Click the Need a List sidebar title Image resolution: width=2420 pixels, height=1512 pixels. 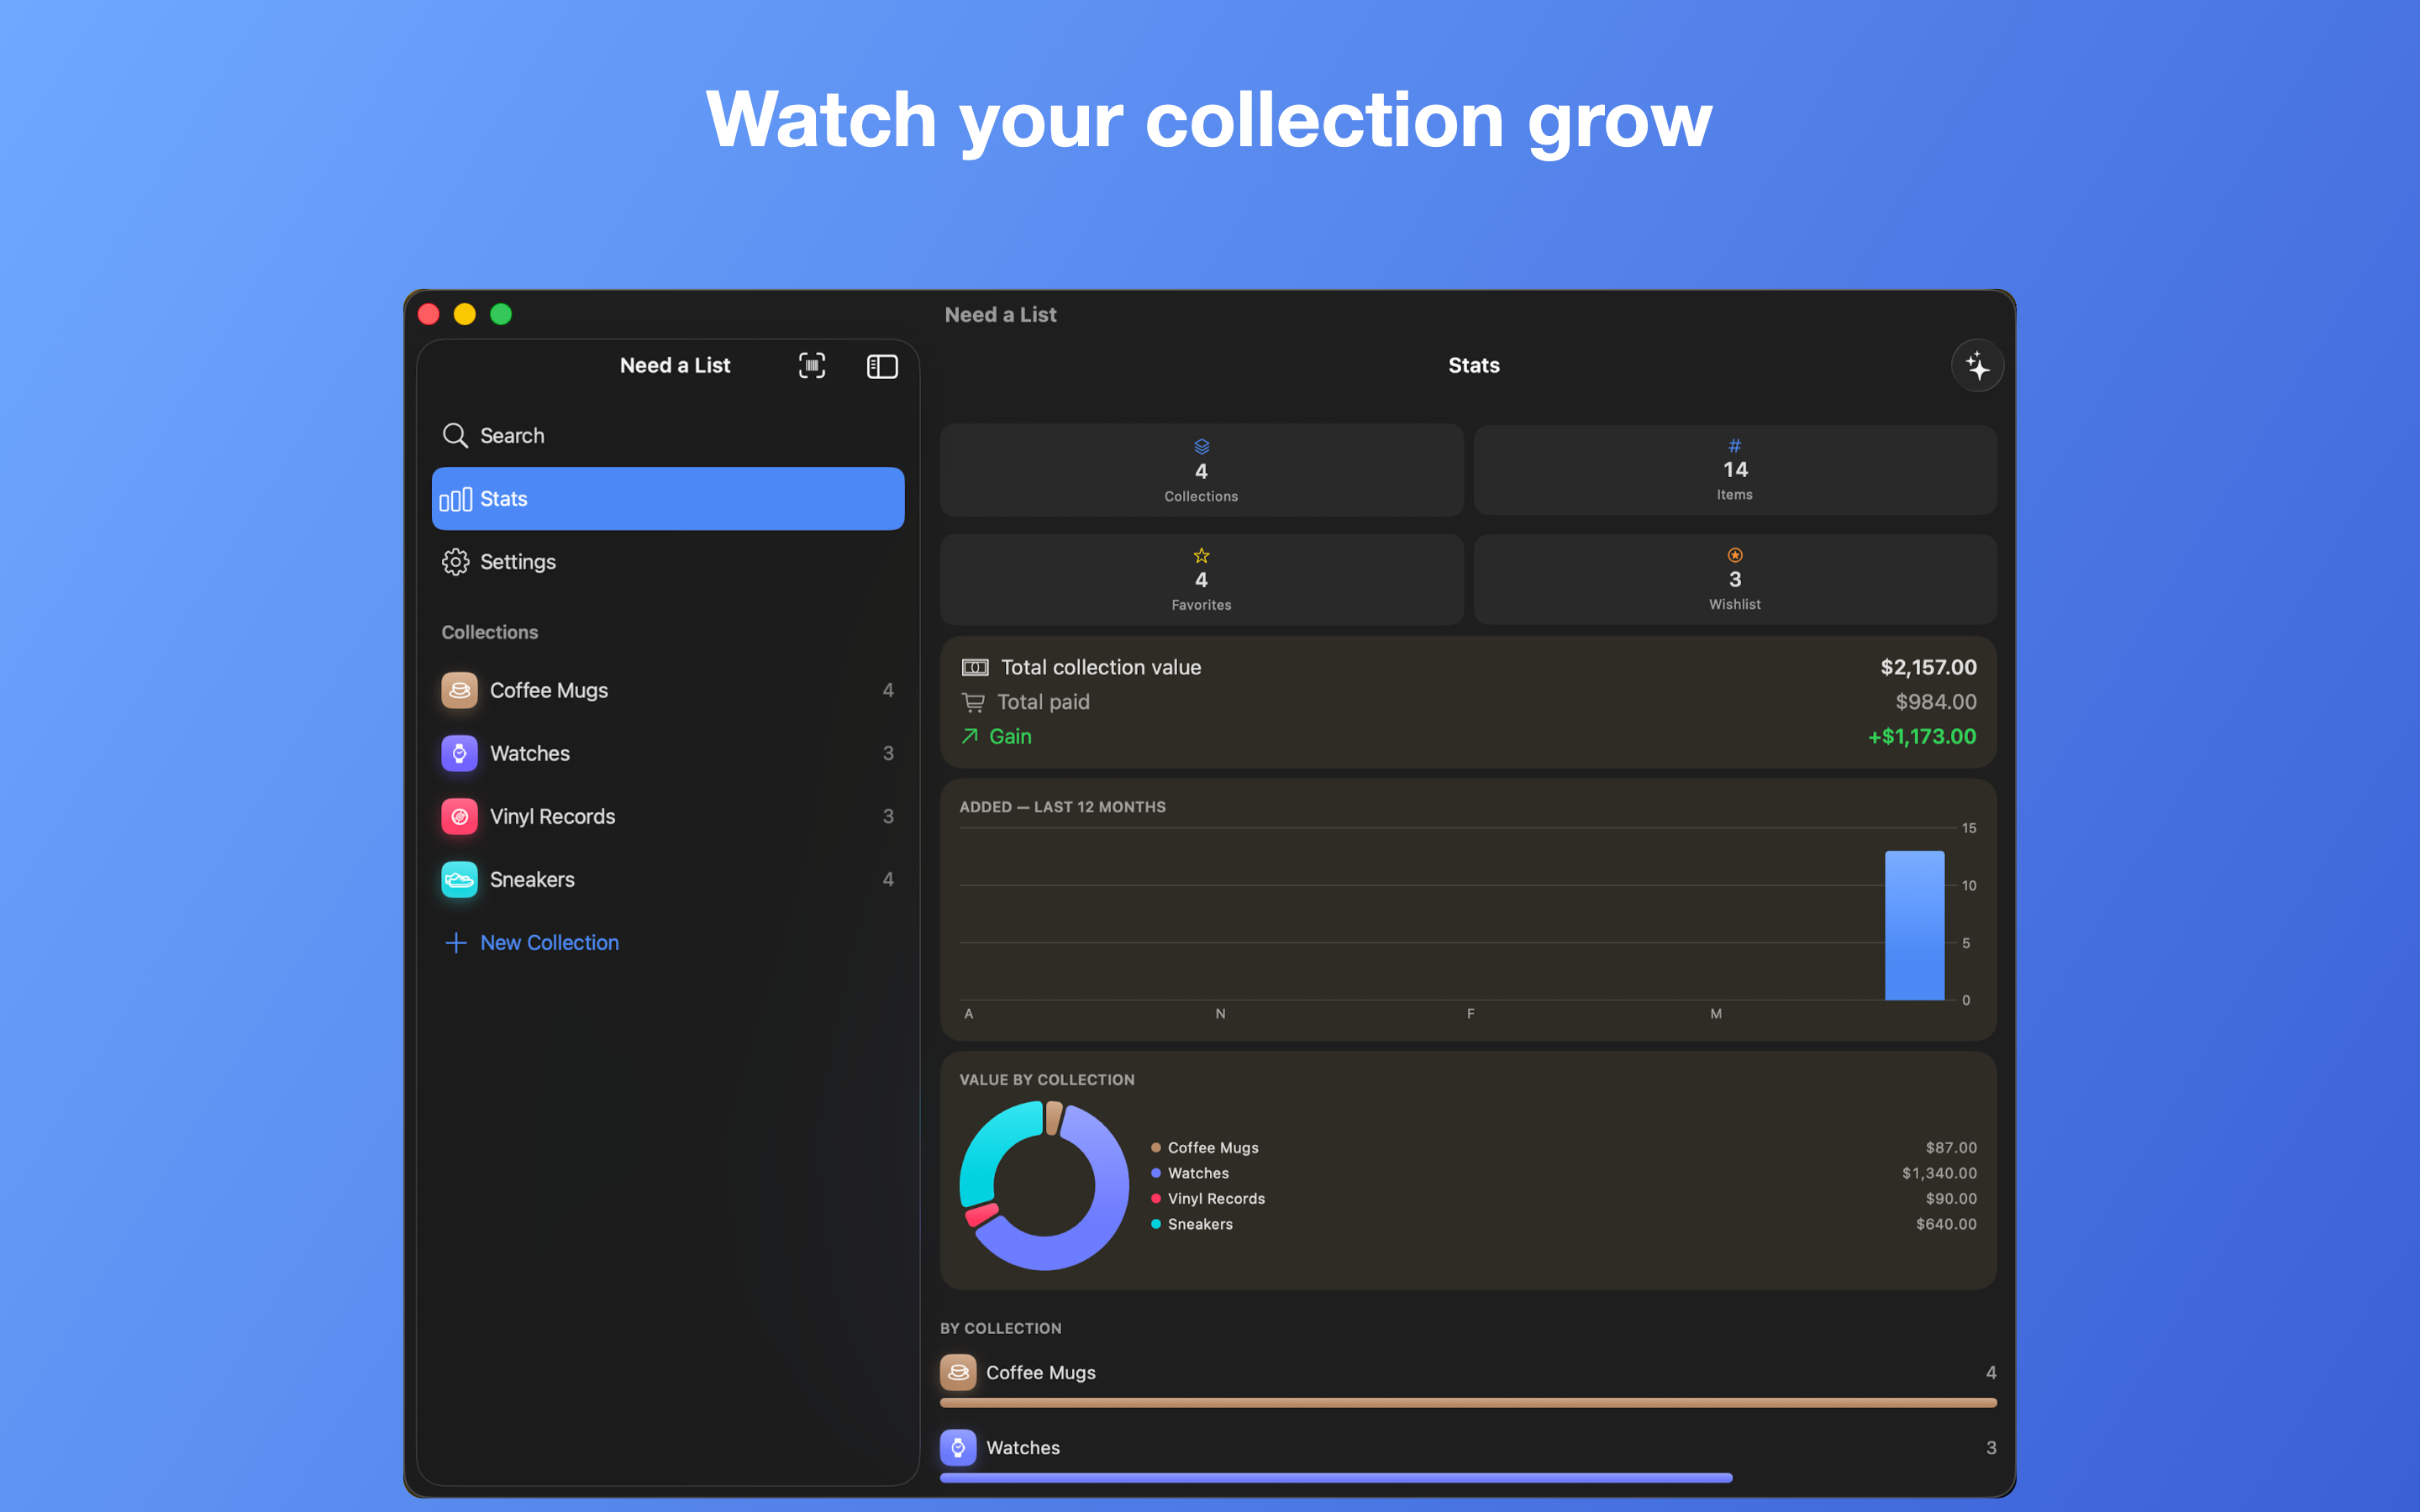(x=675, y=365)
